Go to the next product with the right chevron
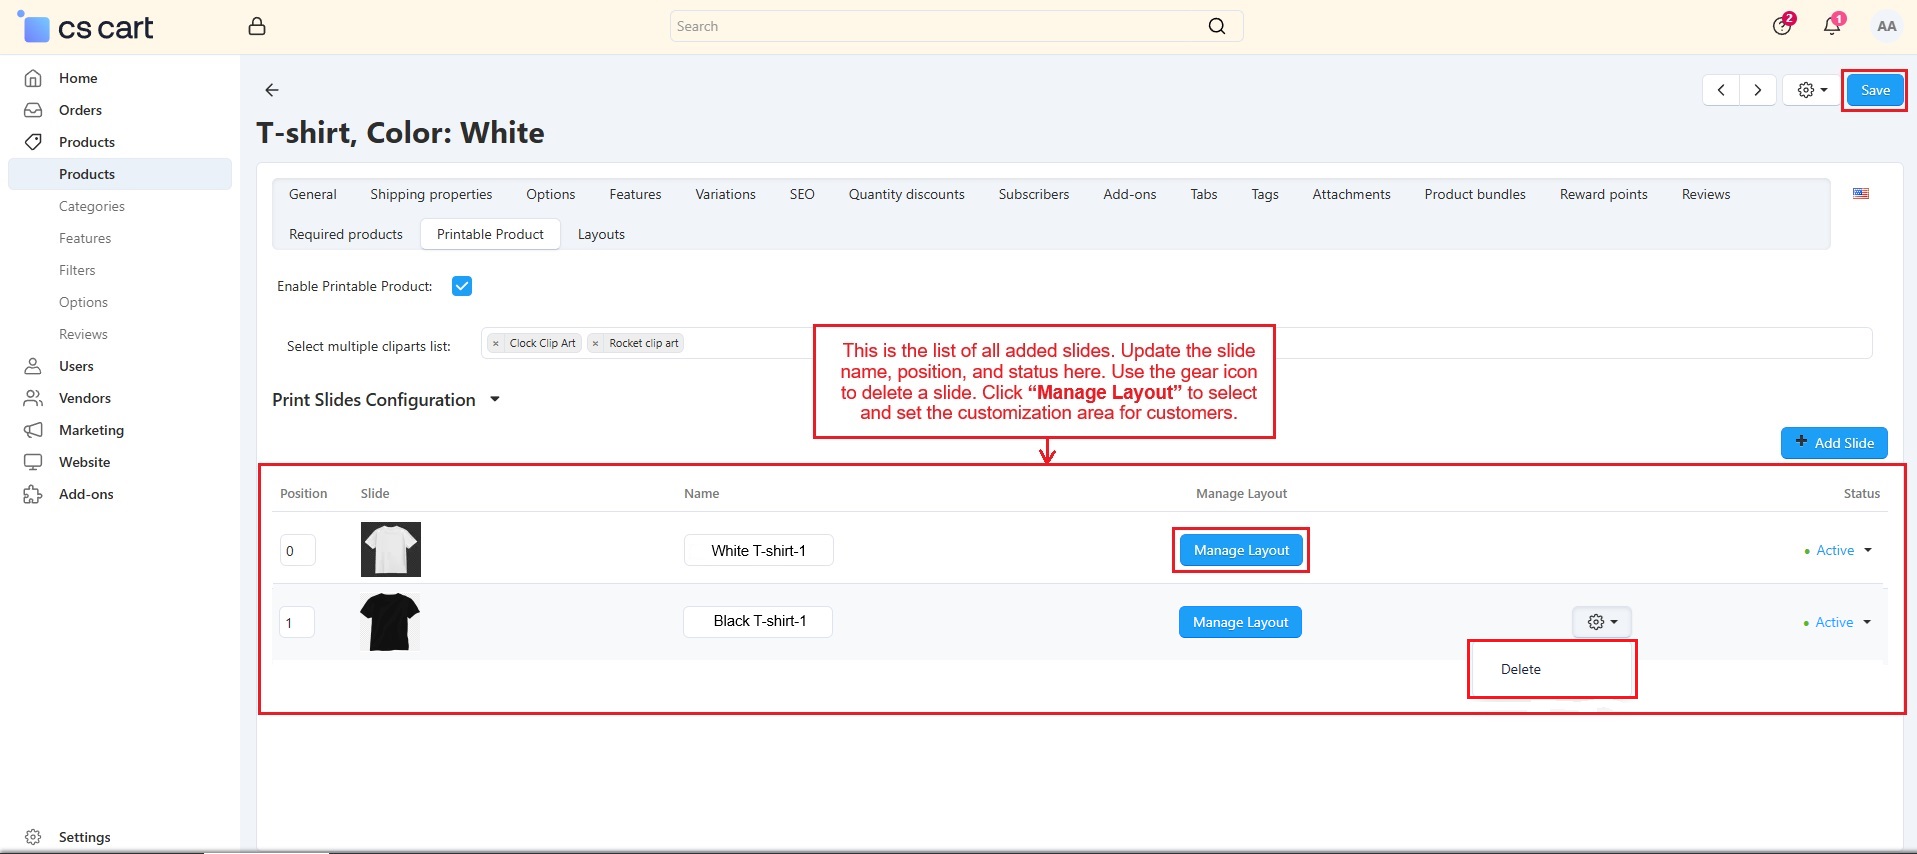The height and width of the screenshot is (854, 1917). [1757, 90]
